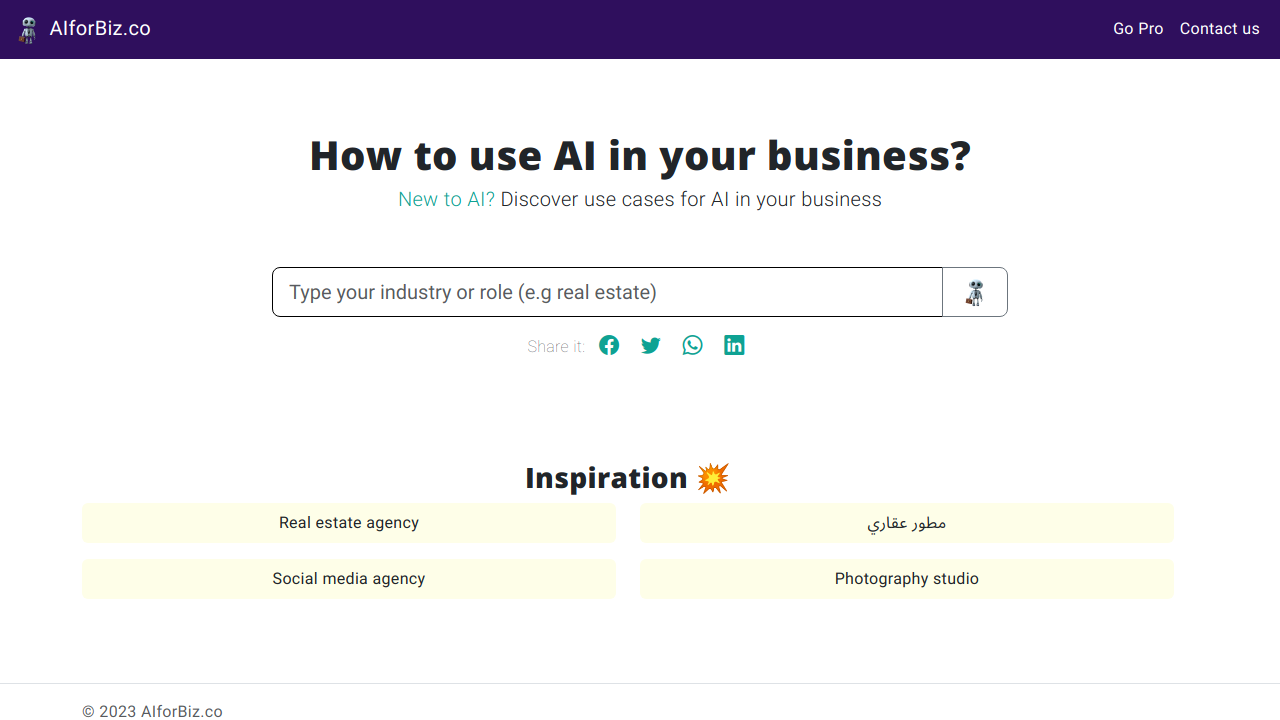Open the Go Pro menu item

coord(1138,29)
